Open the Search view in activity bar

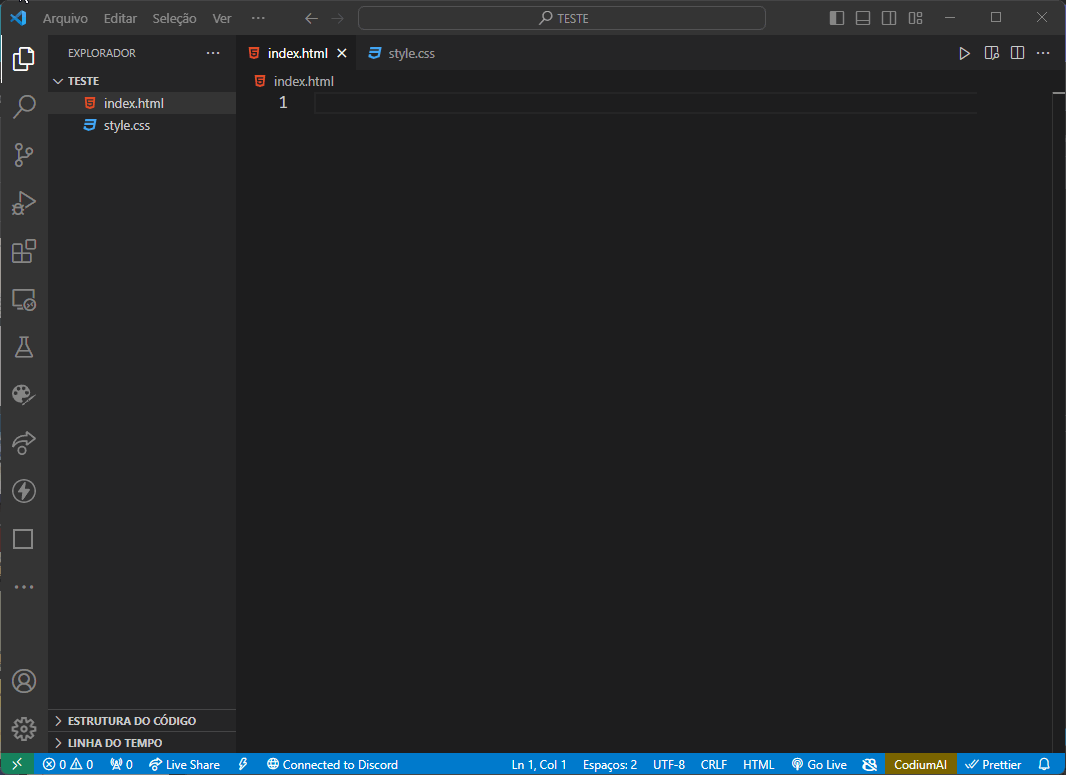coord(24,107)
